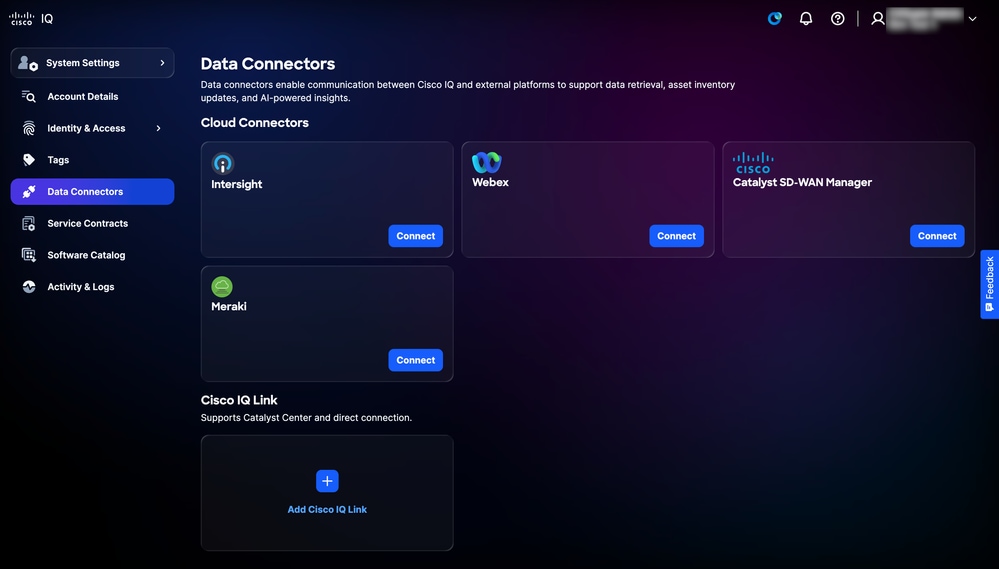Click the Identity & Access fingerprint icon
999x569 pixels.
tap(29, 128)
